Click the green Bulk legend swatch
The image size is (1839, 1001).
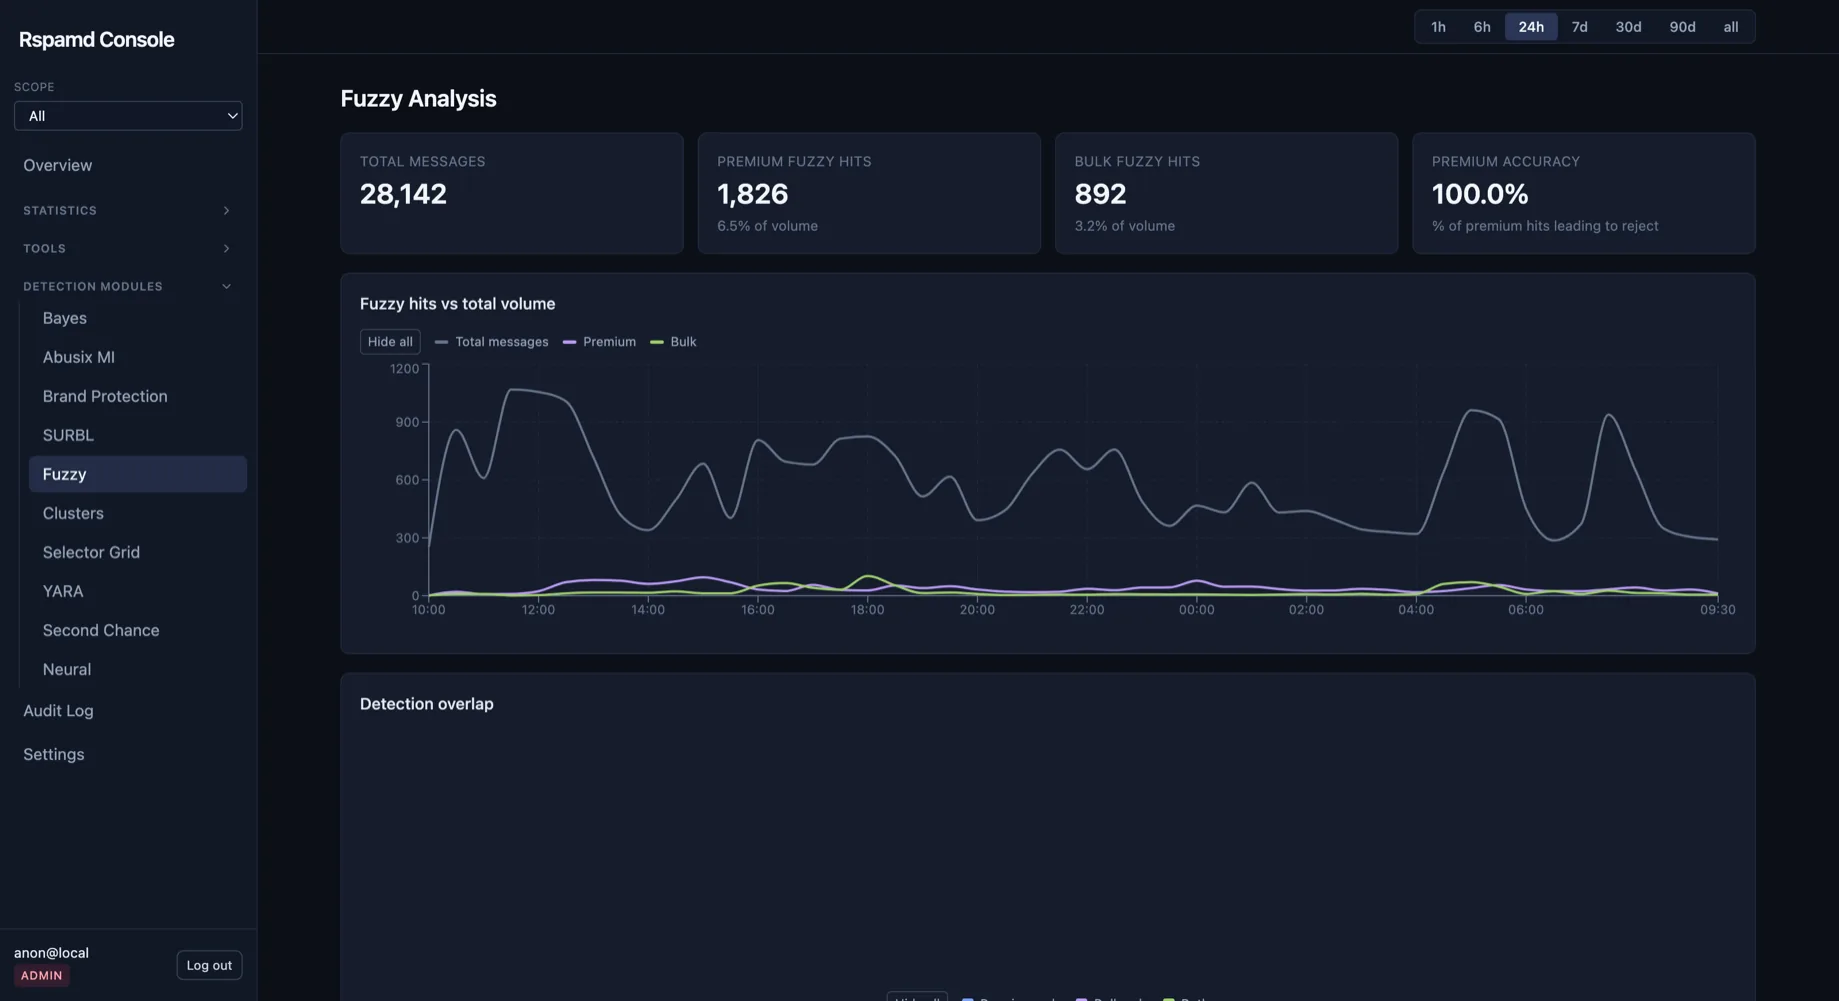tap(657, 342)
